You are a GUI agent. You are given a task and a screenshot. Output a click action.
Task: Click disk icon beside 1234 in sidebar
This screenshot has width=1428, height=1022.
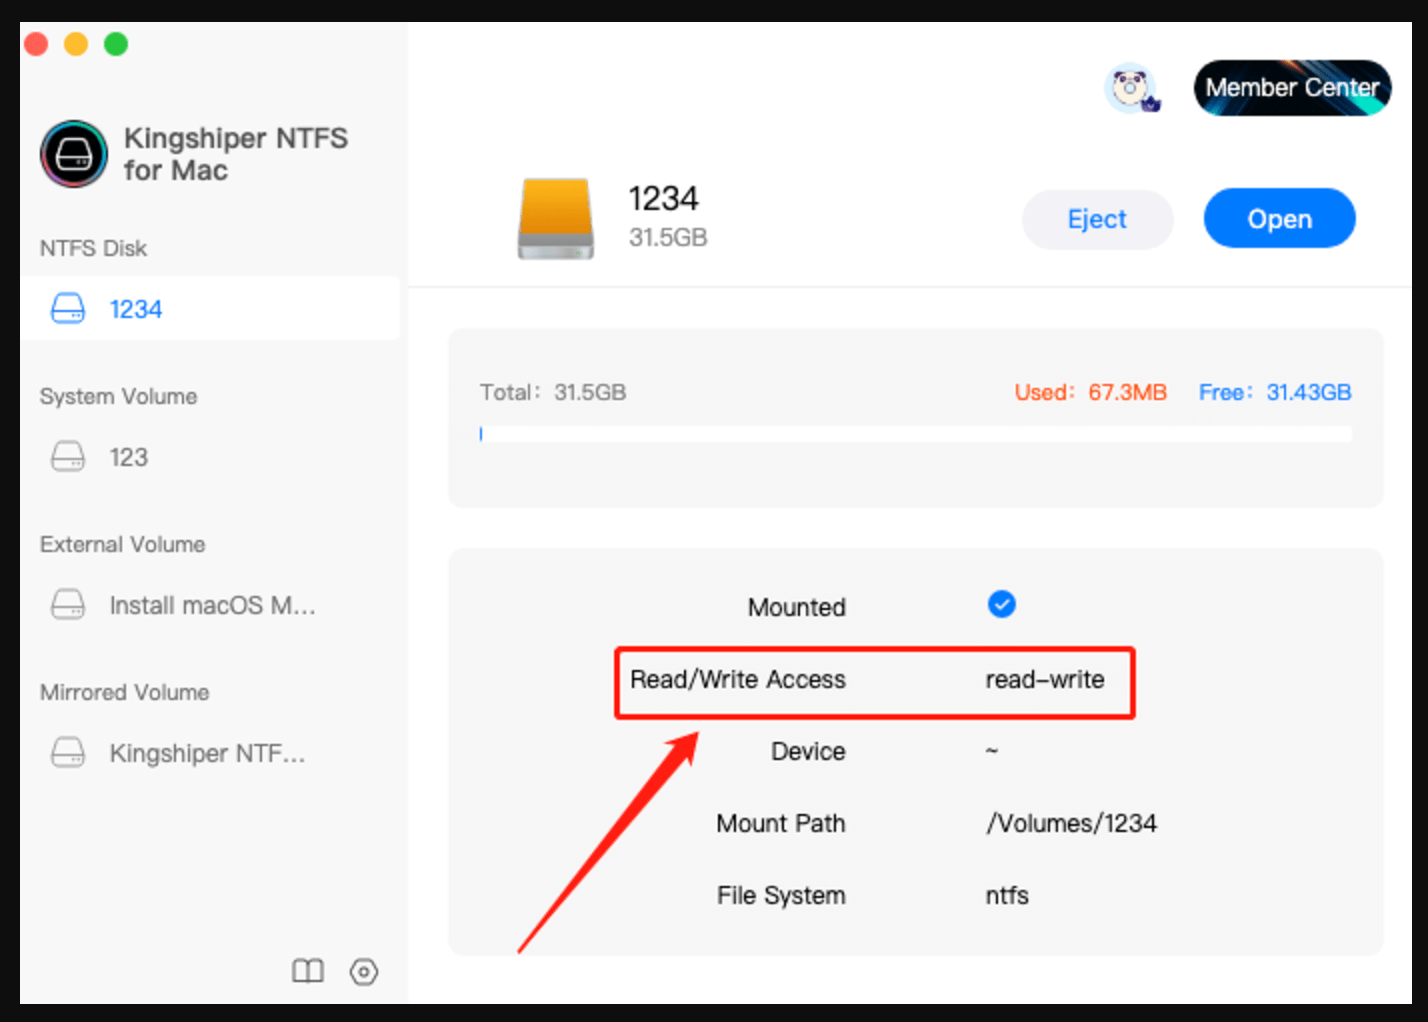tap(68, 309)
